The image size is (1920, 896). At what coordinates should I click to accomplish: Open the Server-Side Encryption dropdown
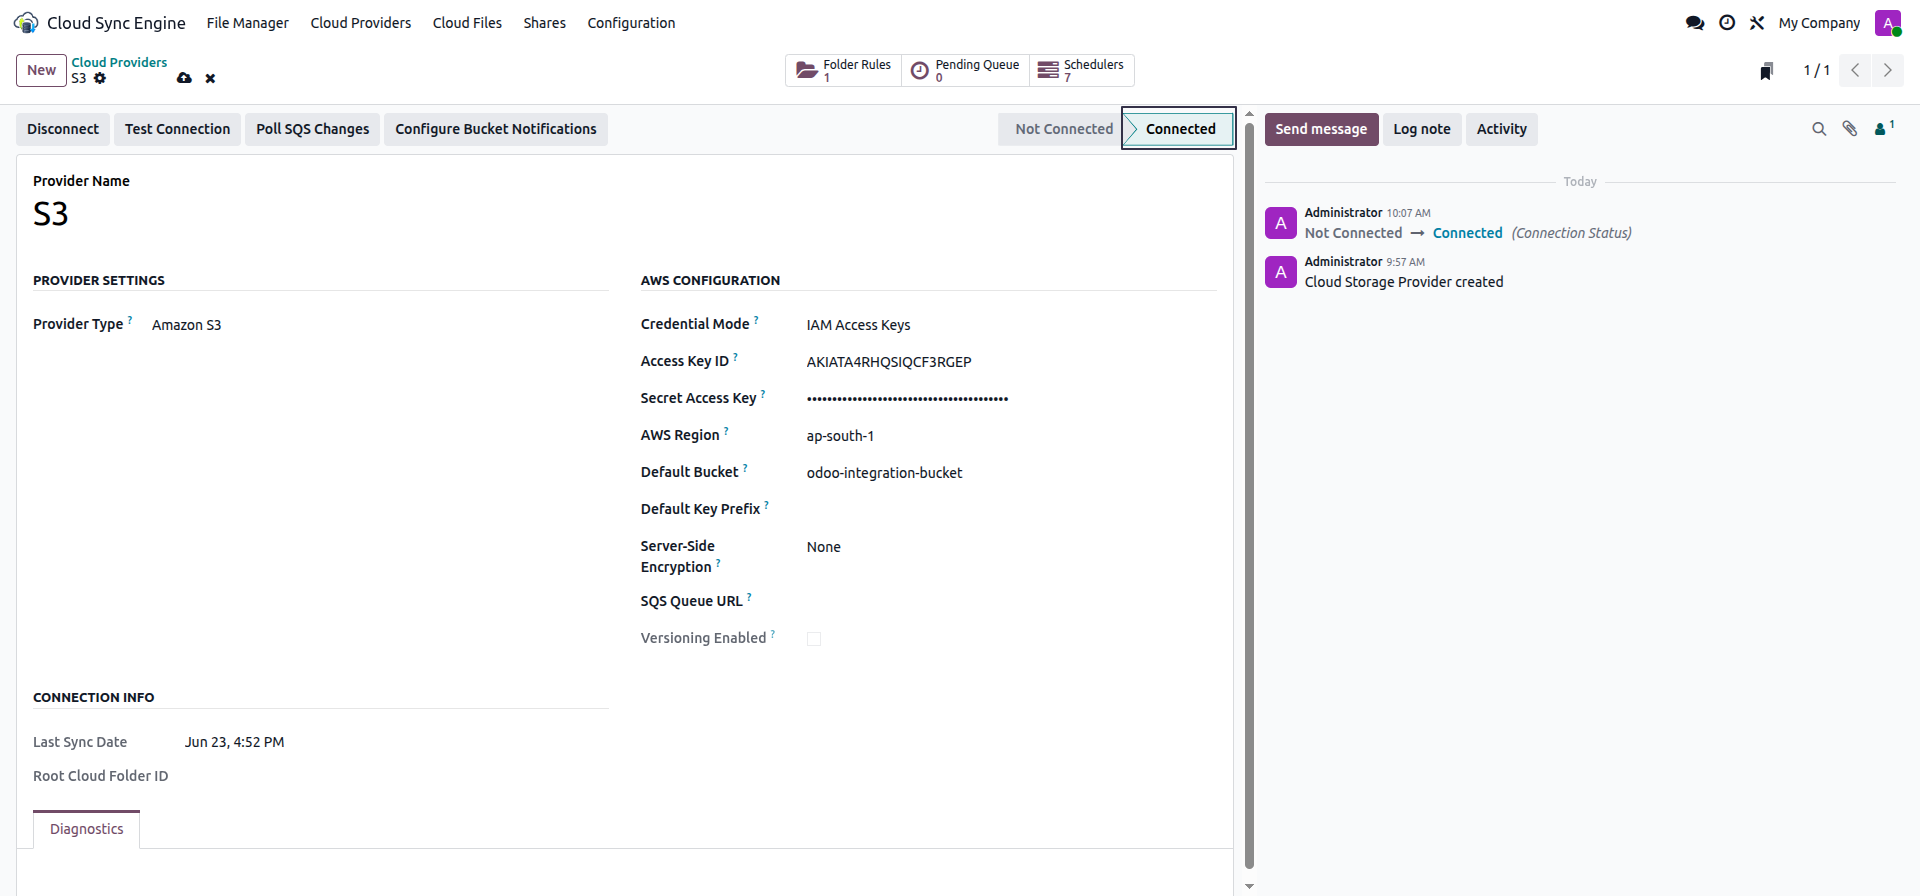coord(1011,547)
